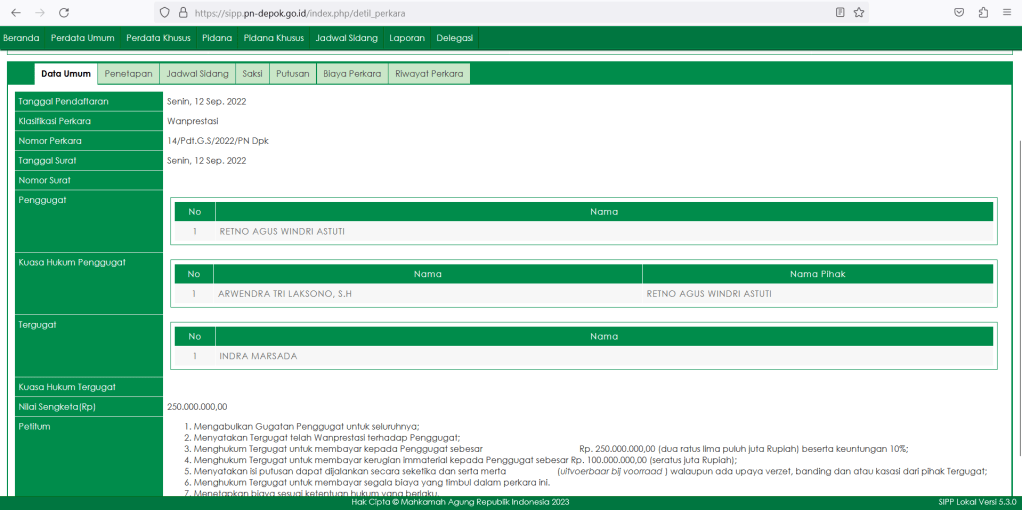Open the browser extensions icon

983,13
